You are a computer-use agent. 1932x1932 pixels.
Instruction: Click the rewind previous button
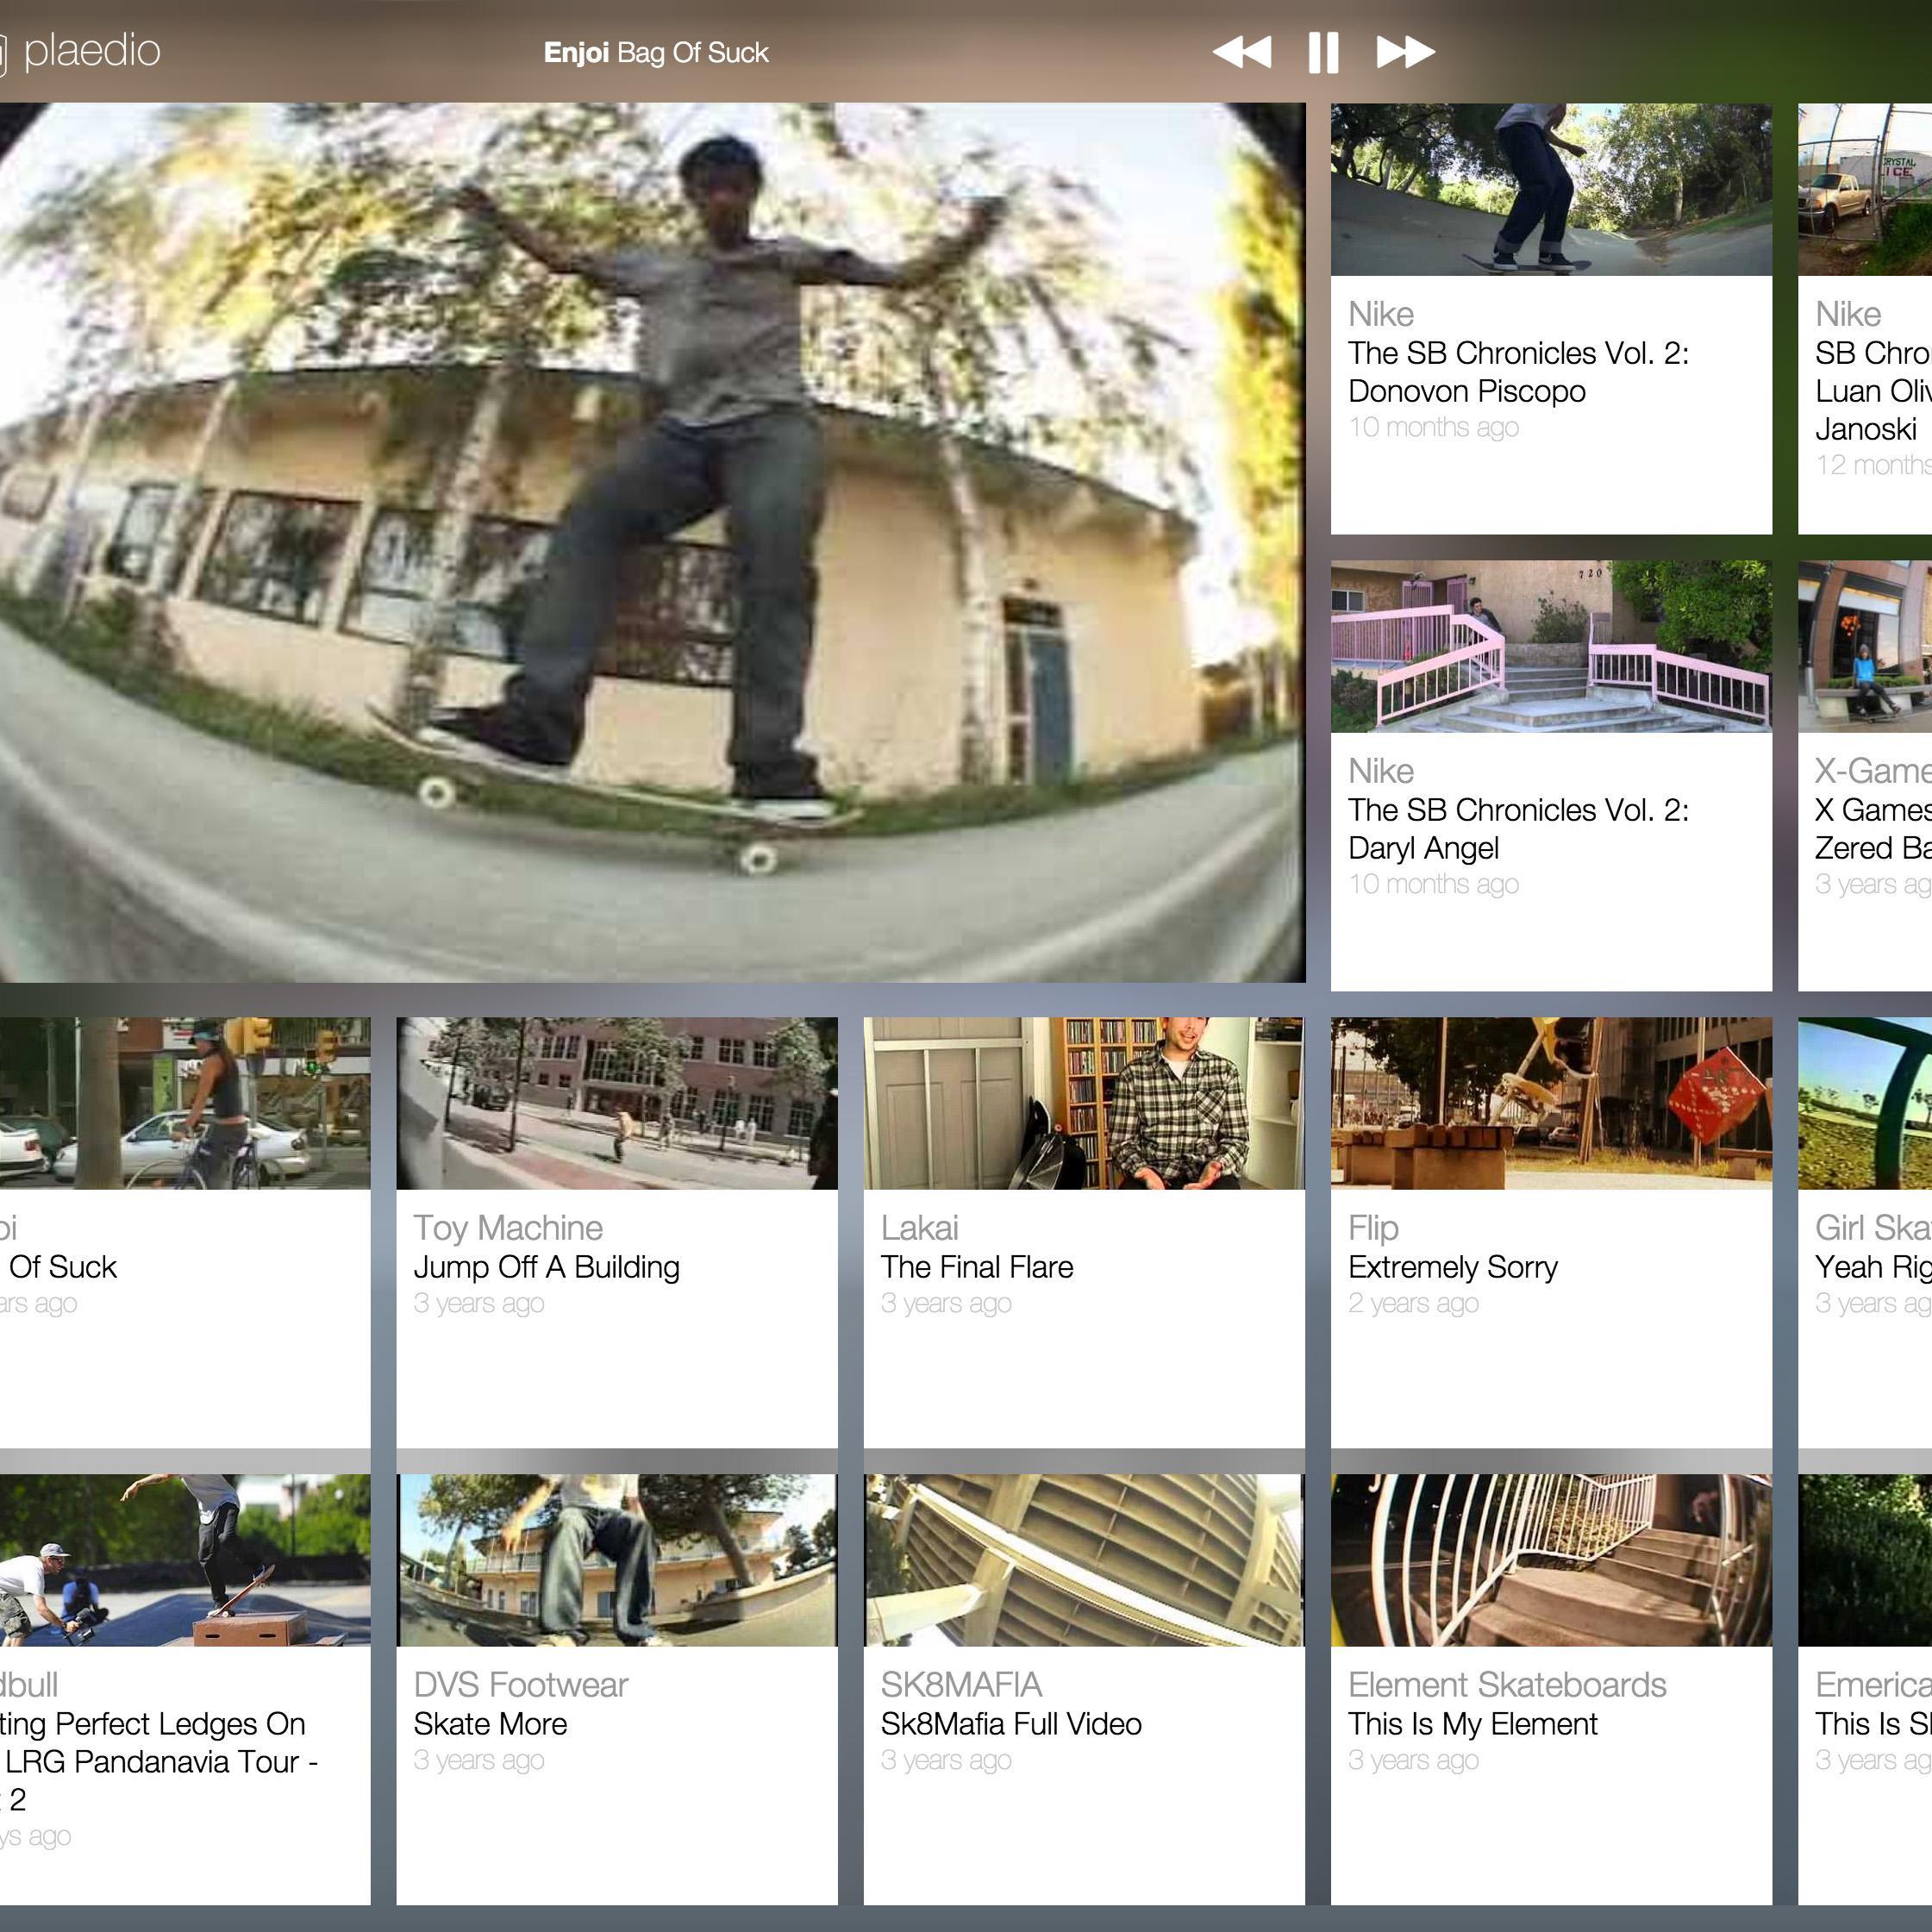tap(1243, 52)
